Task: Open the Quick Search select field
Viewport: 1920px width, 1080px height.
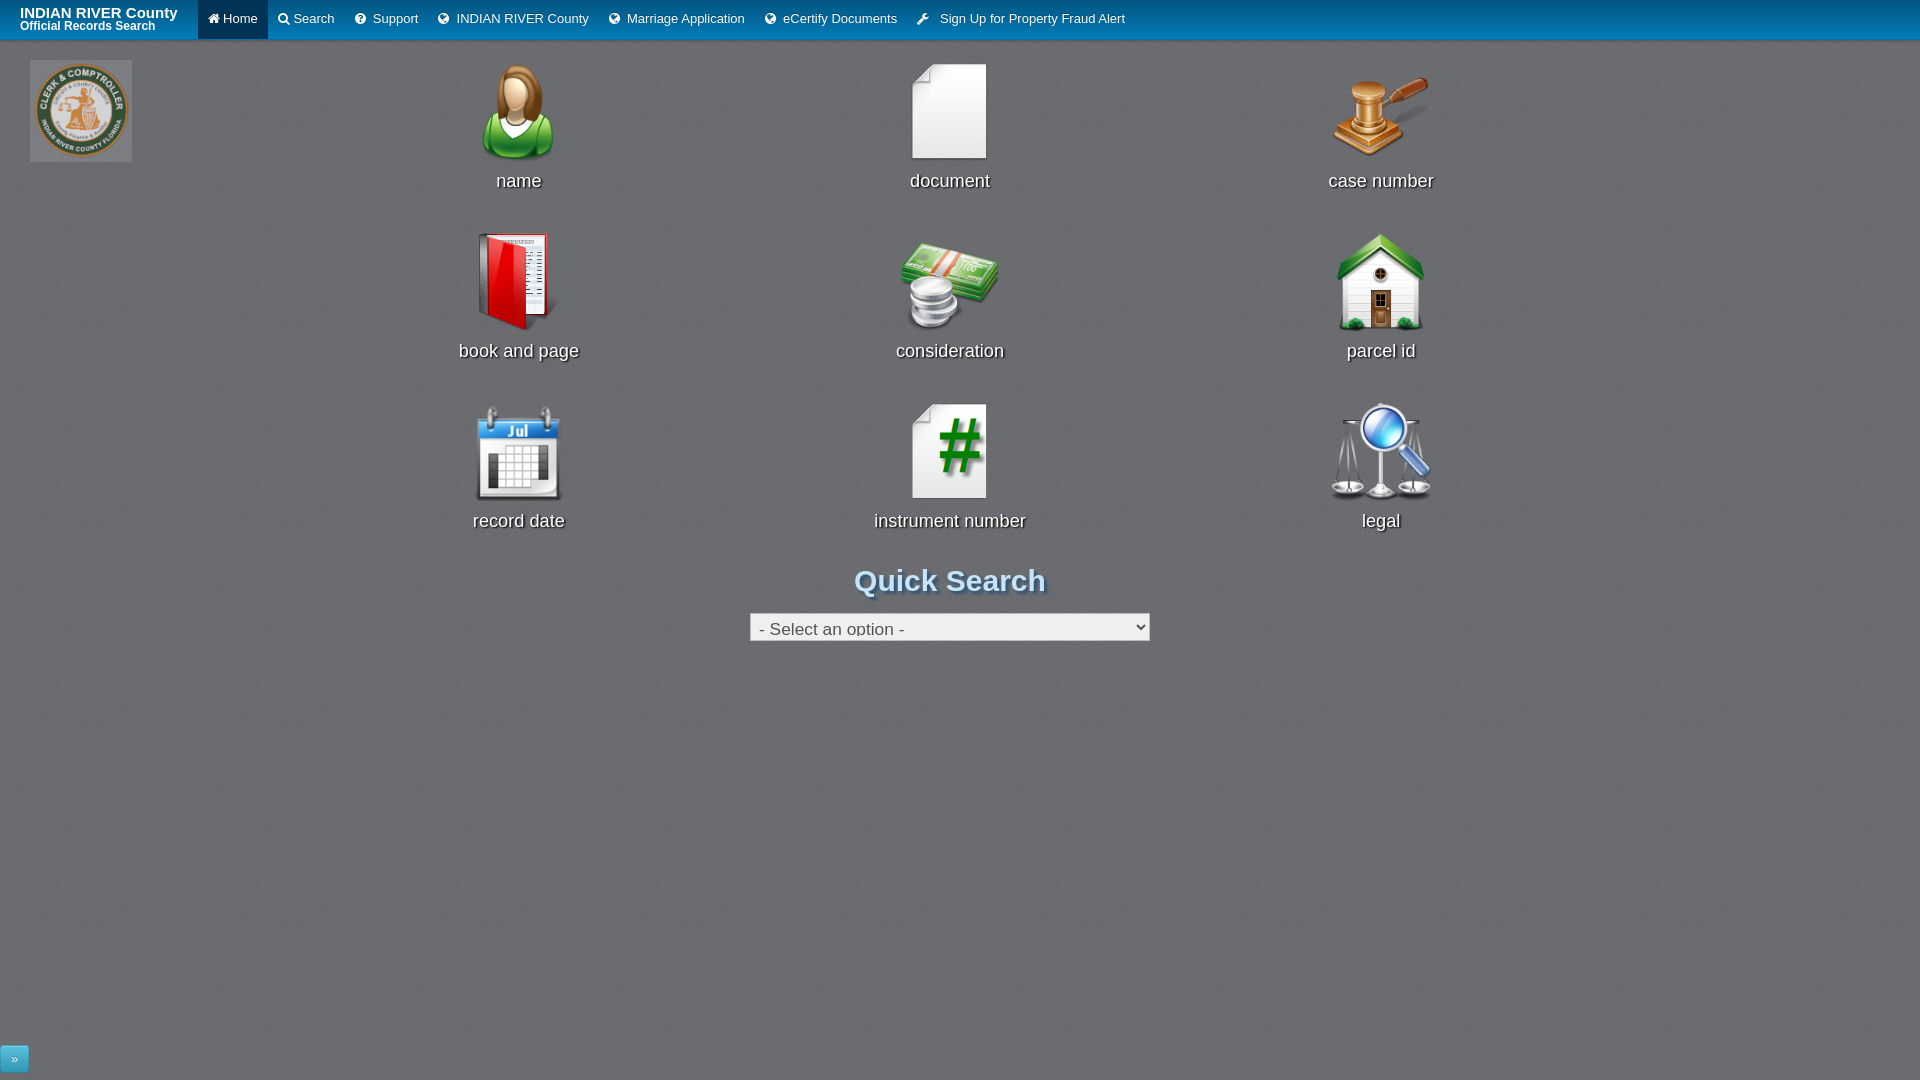Action: pos(949,626)
